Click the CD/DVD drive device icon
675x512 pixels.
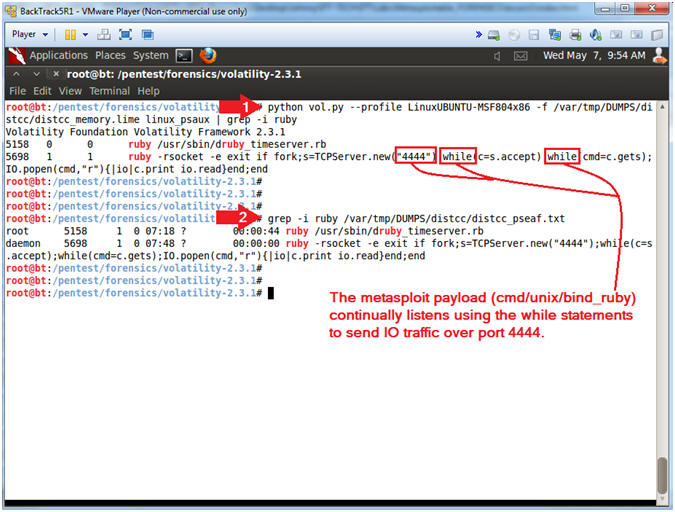tap(514, 35)
